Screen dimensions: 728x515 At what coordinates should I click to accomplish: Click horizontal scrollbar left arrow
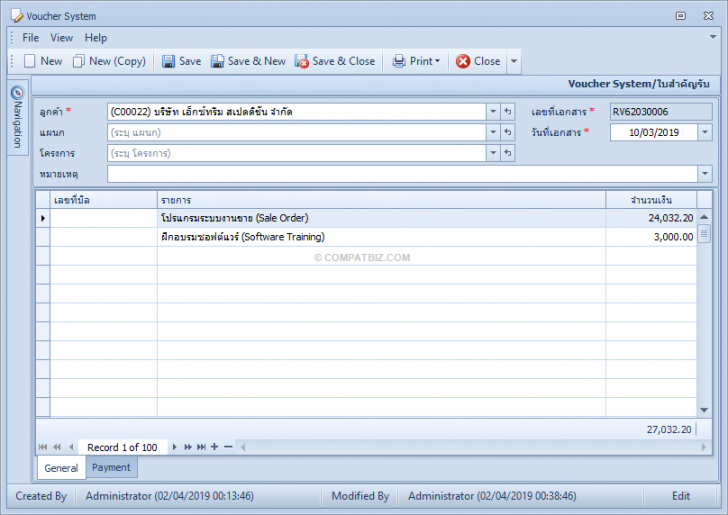pyautogui.click(x=242, y=447)
